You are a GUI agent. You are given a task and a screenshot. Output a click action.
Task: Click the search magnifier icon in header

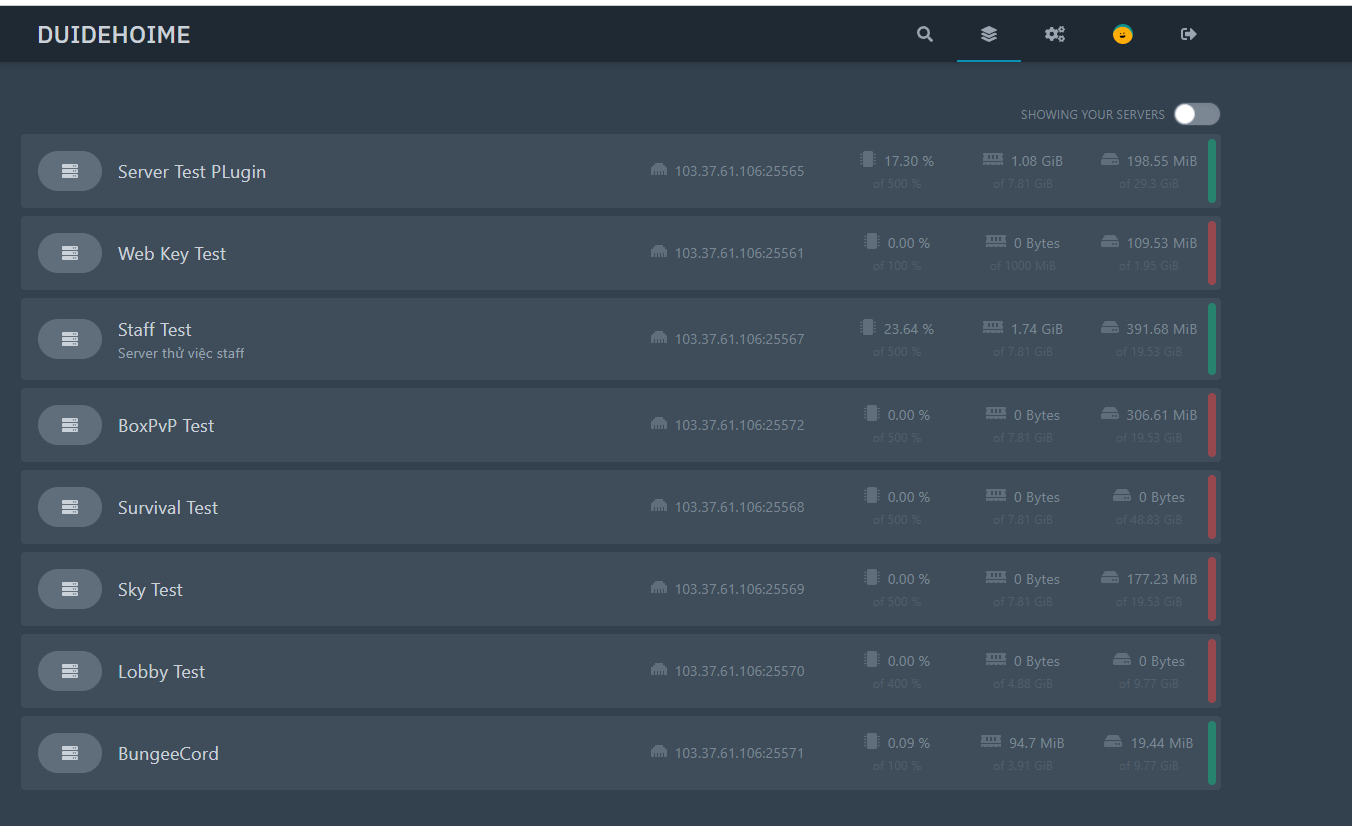coord(925,34)
